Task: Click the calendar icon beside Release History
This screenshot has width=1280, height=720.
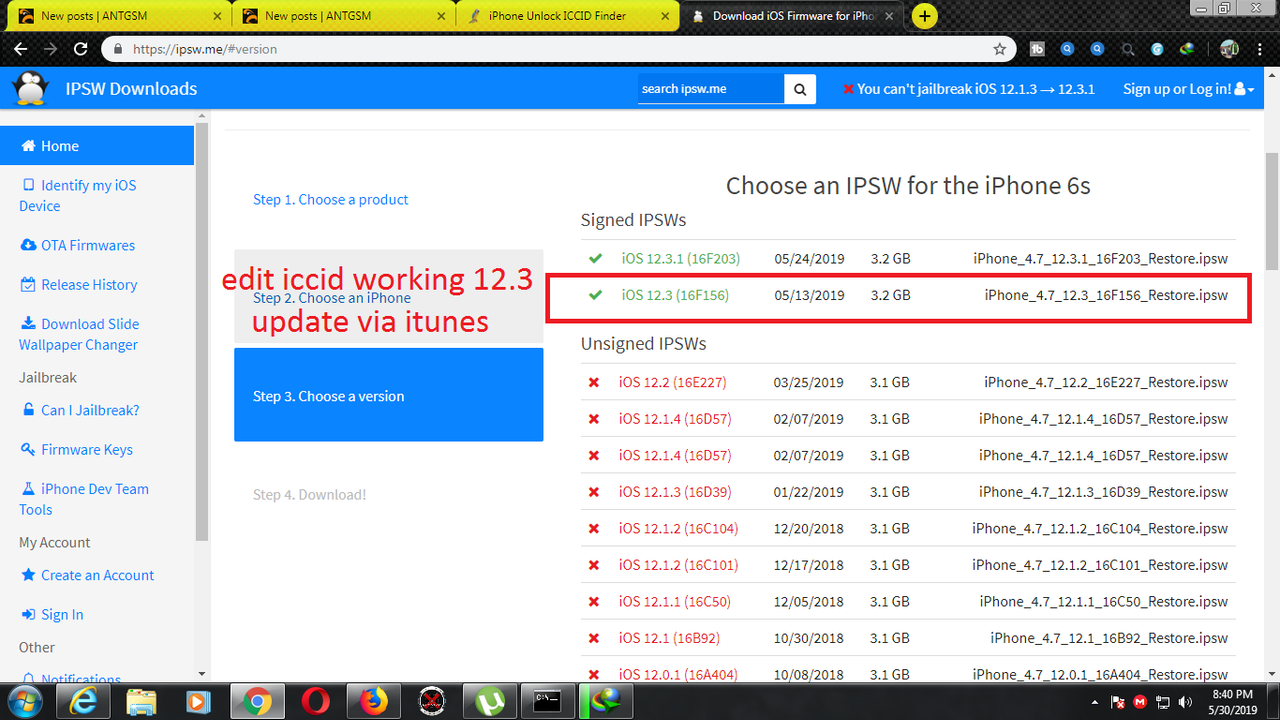Action: click(x=28, y=285)
